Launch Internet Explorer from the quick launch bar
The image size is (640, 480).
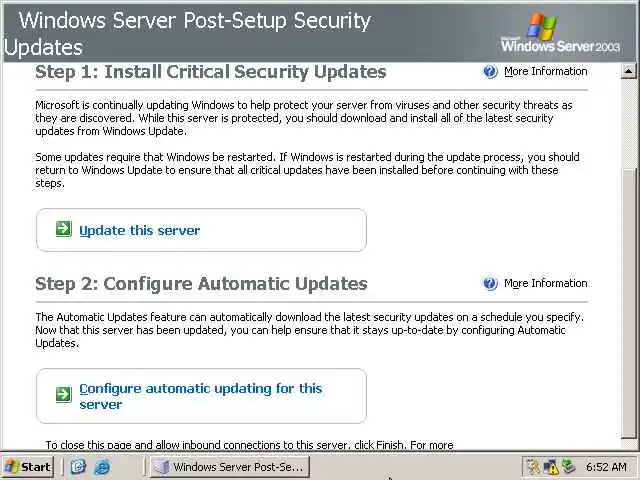pyautogui.click(x=101, y=467)
